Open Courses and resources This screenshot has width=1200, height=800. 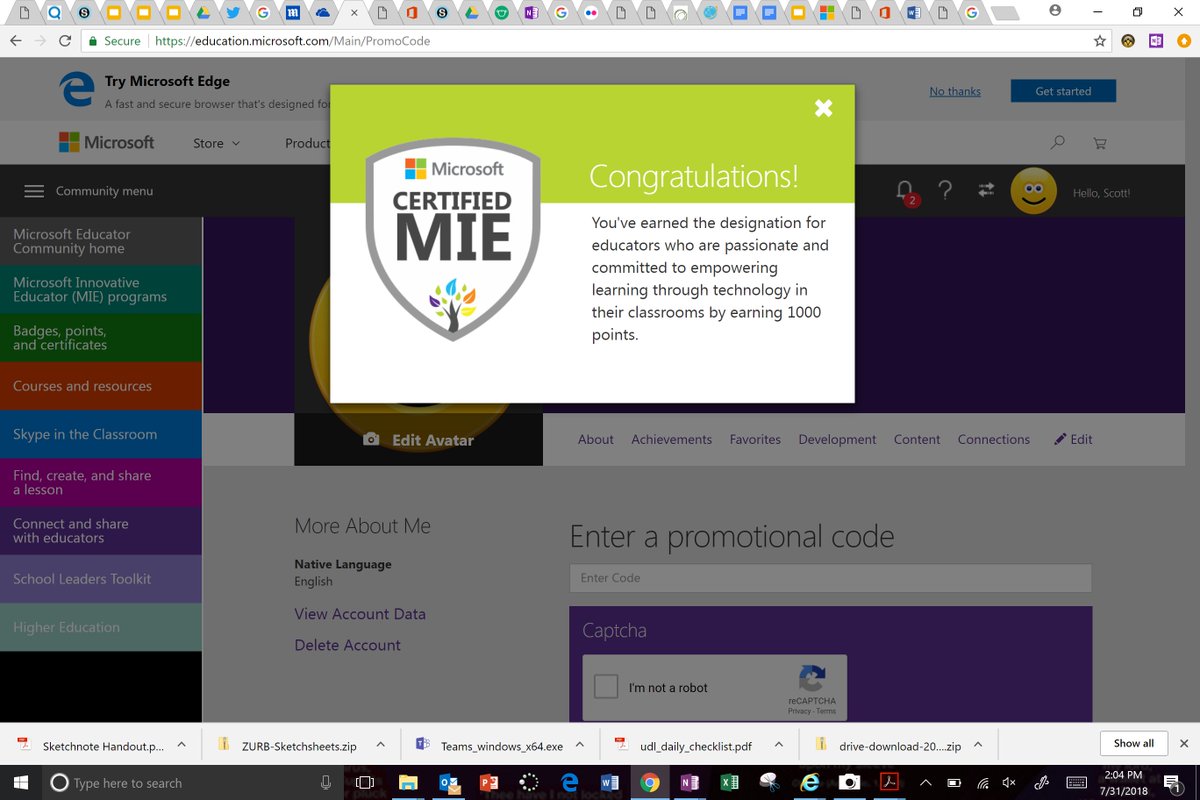101,386
